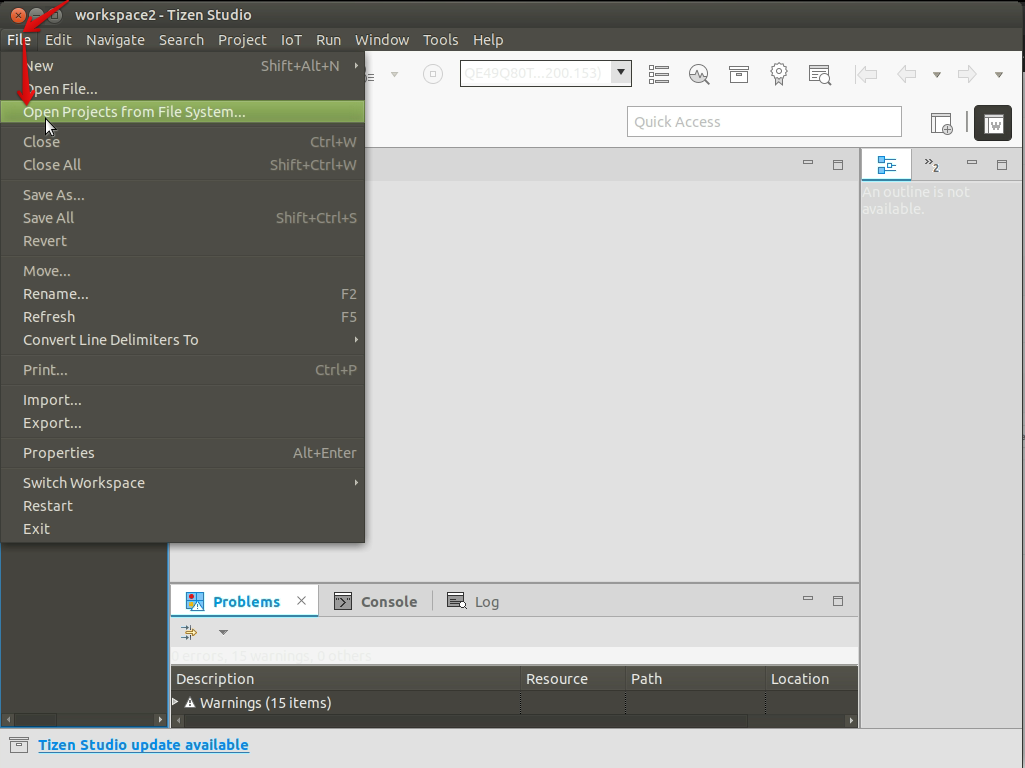Viewport: 1025px width, 768px height.
Task: Select the Refresh menu item
Action: click(182, 317)
